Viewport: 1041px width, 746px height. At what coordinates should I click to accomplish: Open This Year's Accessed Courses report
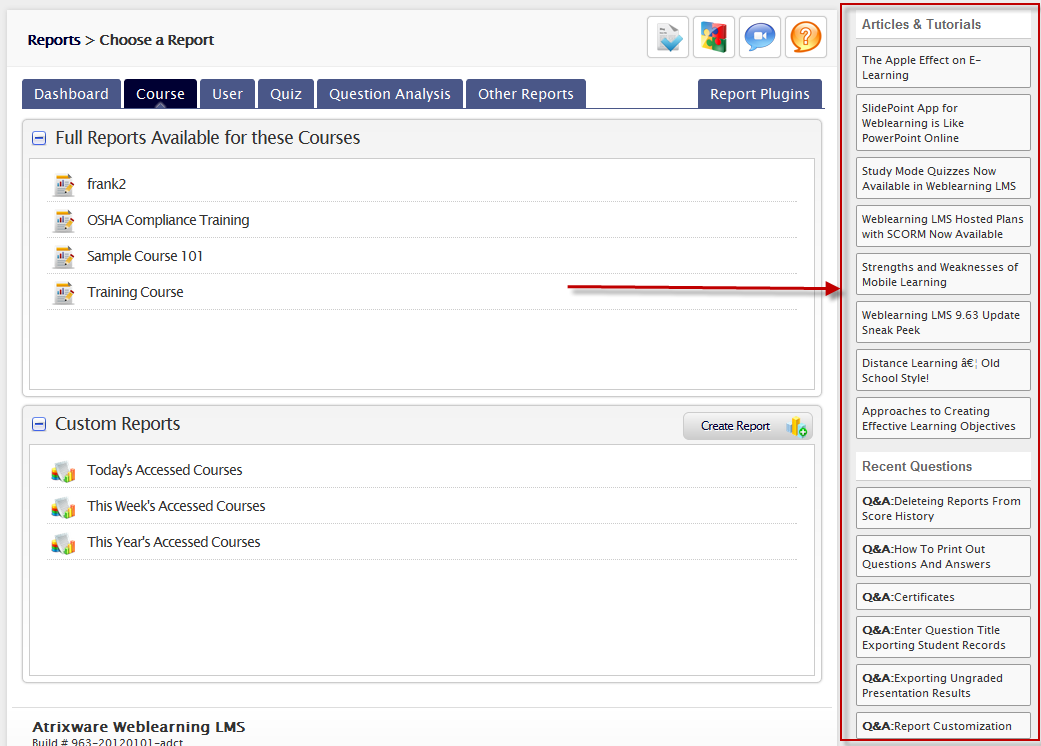click(x=173, y=542)
